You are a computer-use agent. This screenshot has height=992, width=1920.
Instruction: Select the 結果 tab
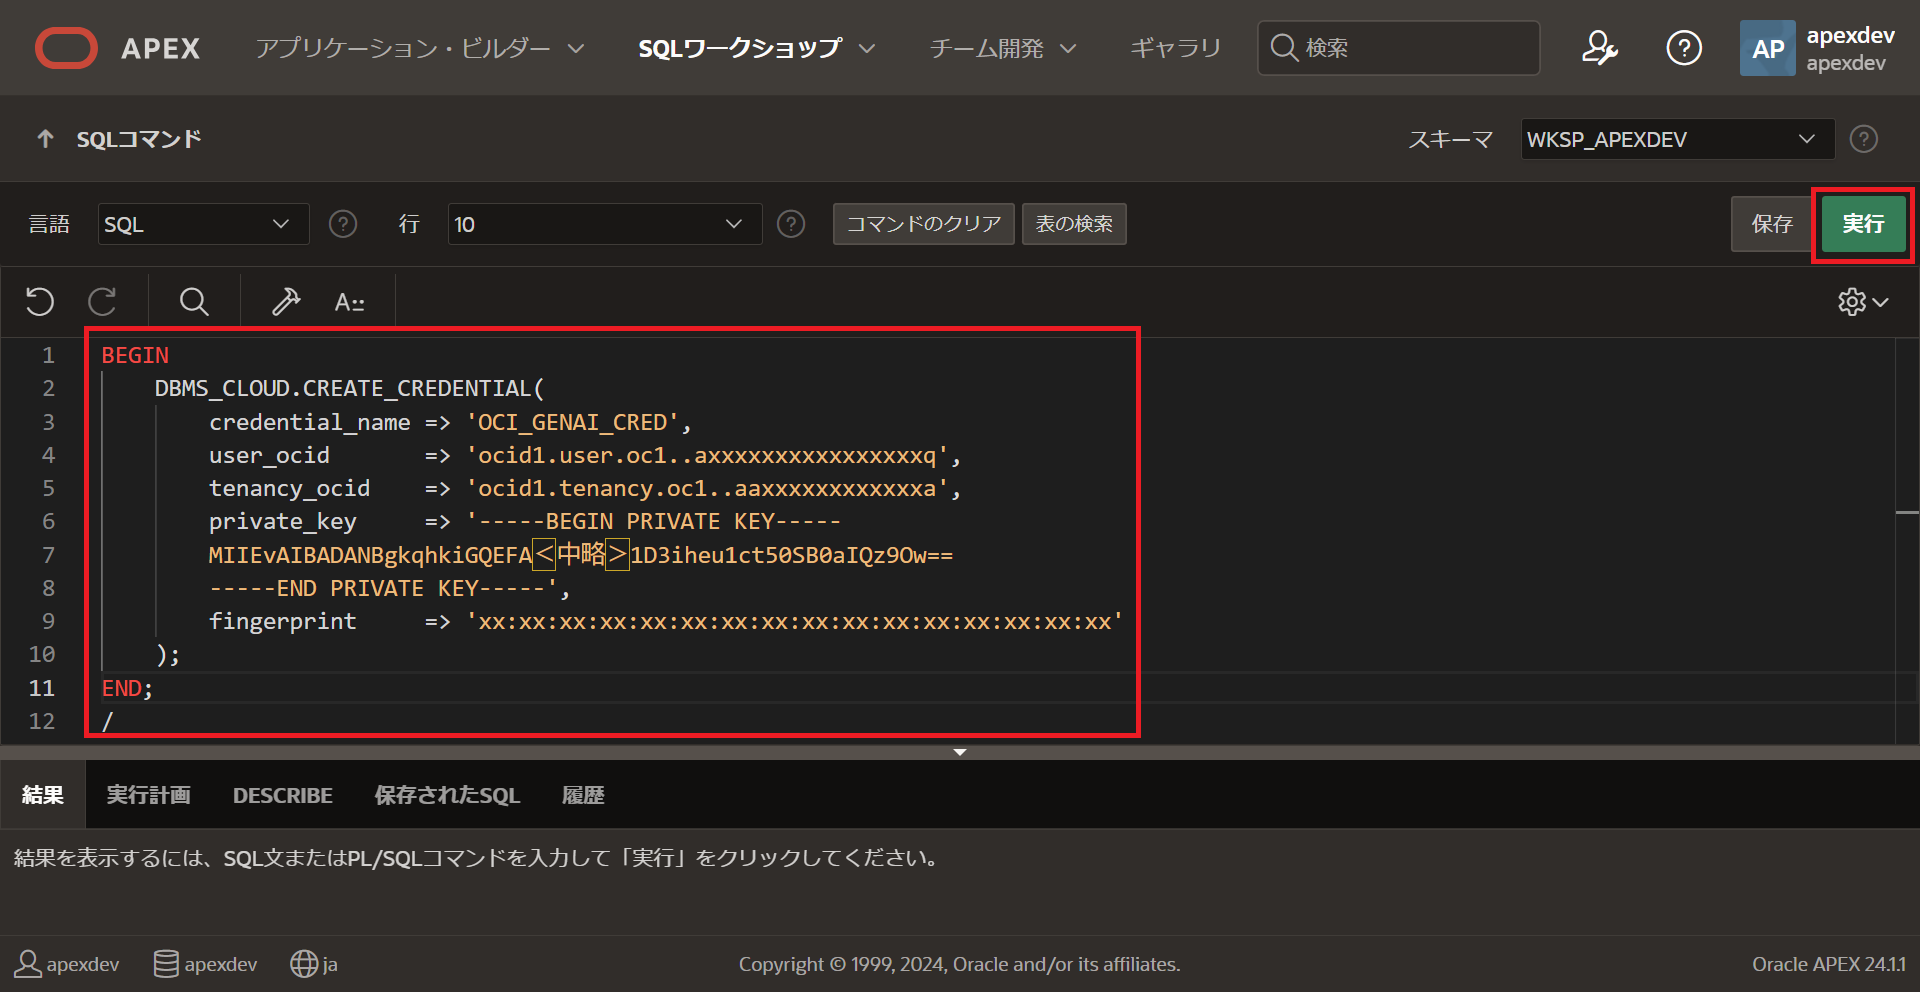tap(43, 795)
